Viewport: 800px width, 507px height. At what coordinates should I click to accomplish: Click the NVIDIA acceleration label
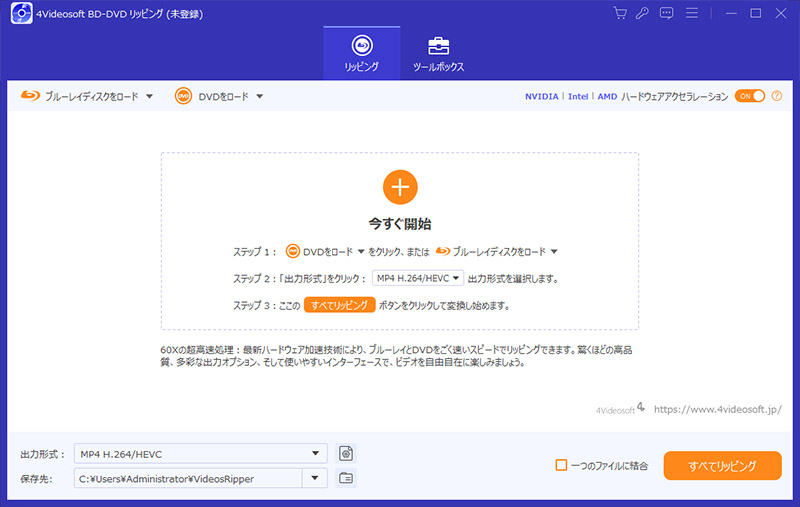click(x=541, y=96)
